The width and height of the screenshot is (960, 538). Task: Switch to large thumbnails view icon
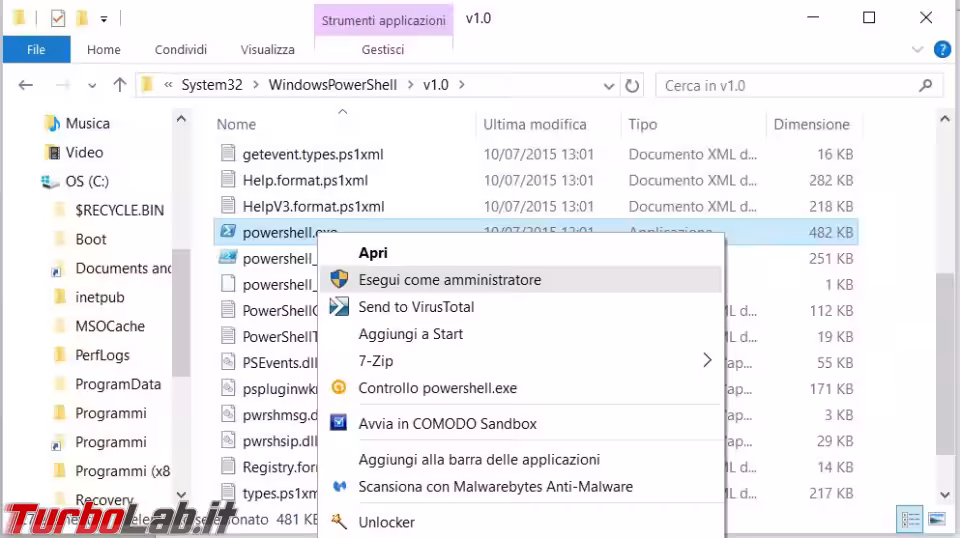(x=937, y=520)
